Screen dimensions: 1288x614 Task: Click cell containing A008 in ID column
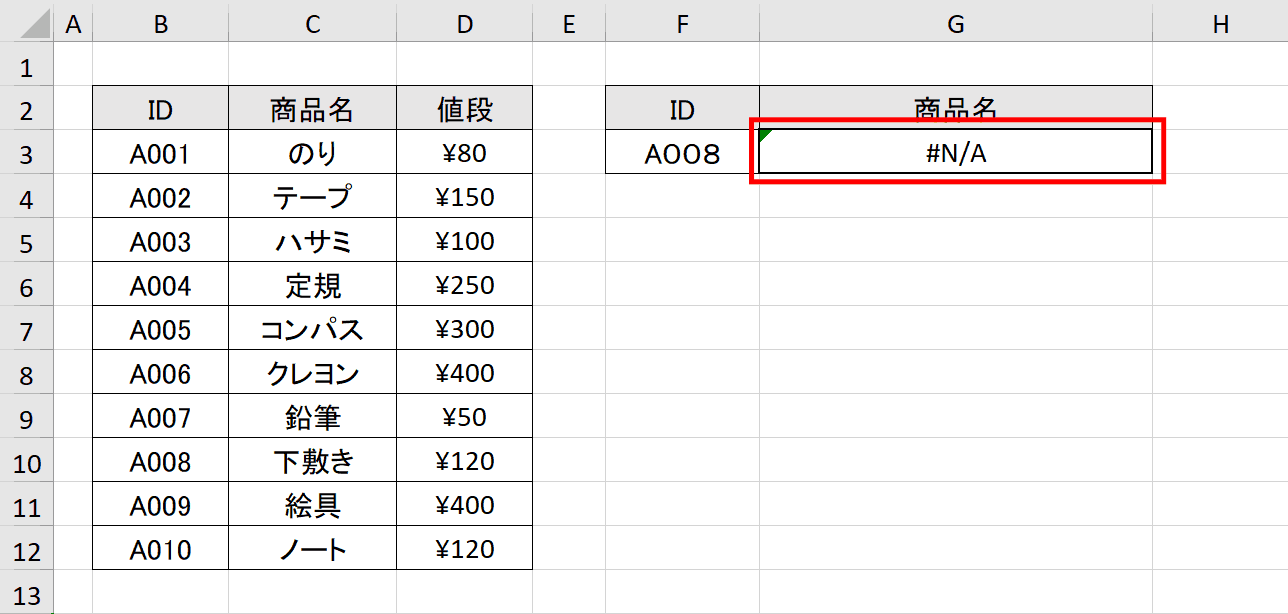pos(160,460)
